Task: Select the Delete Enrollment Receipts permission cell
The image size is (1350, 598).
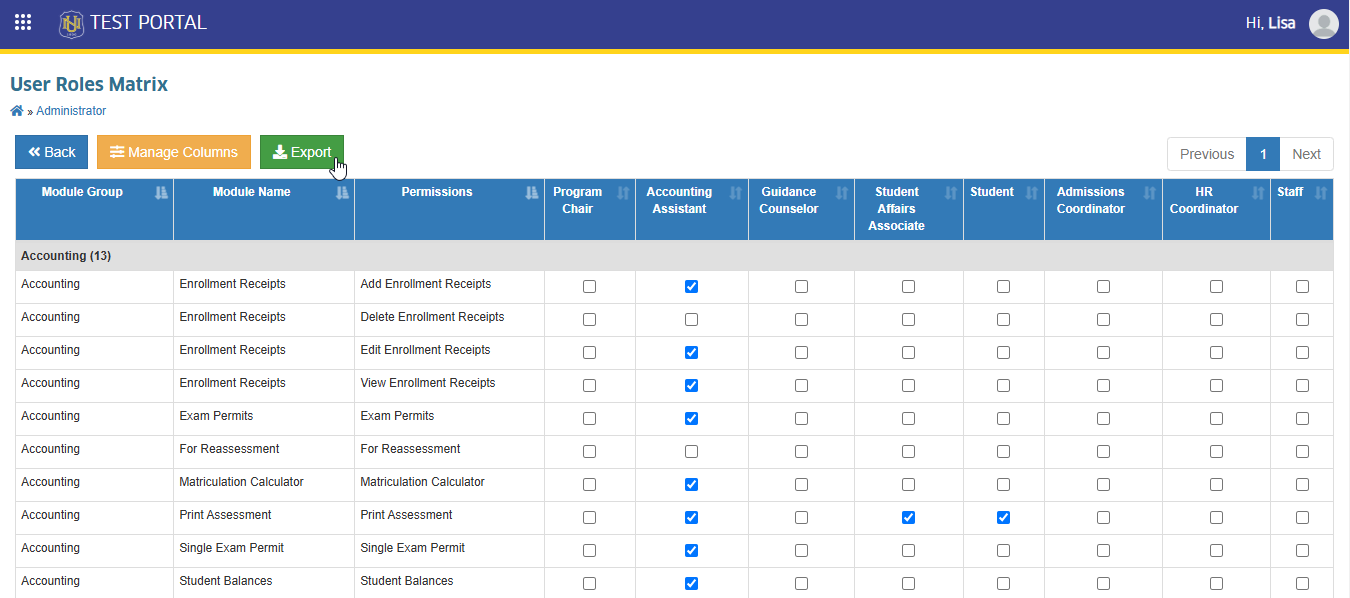Action: (449, 320)
